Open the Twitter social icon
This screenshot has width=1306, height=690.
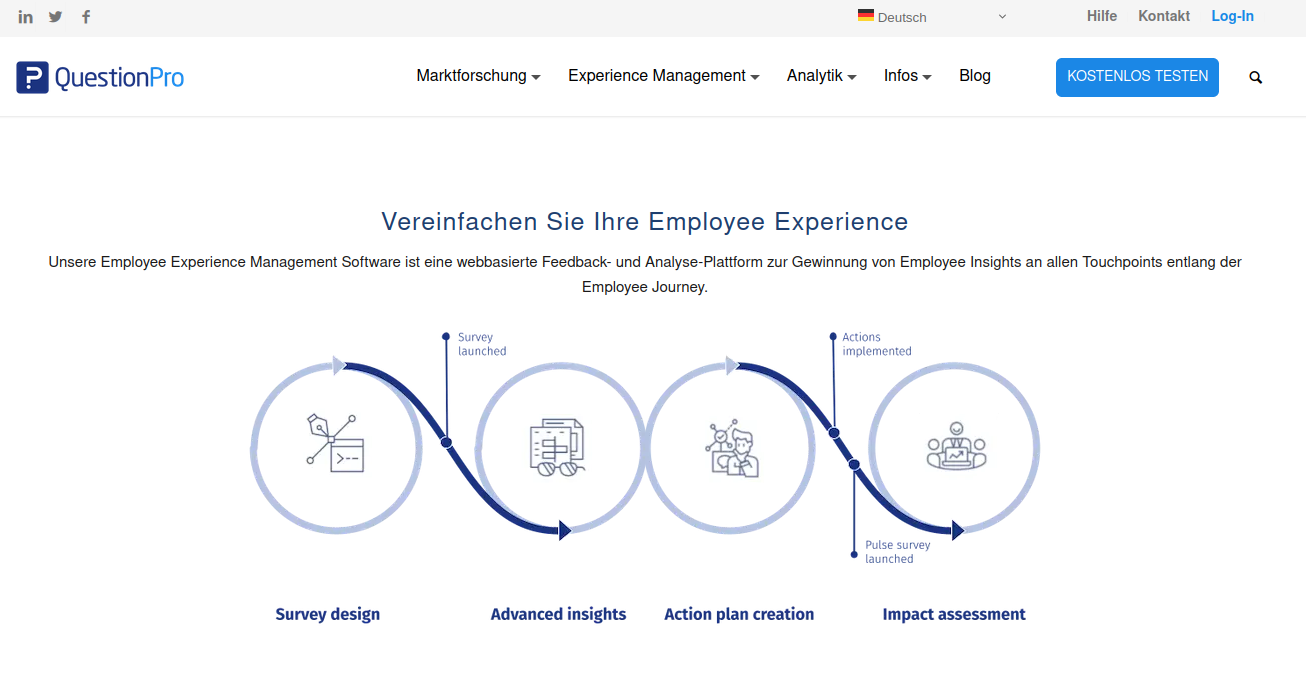coord(56,17)
